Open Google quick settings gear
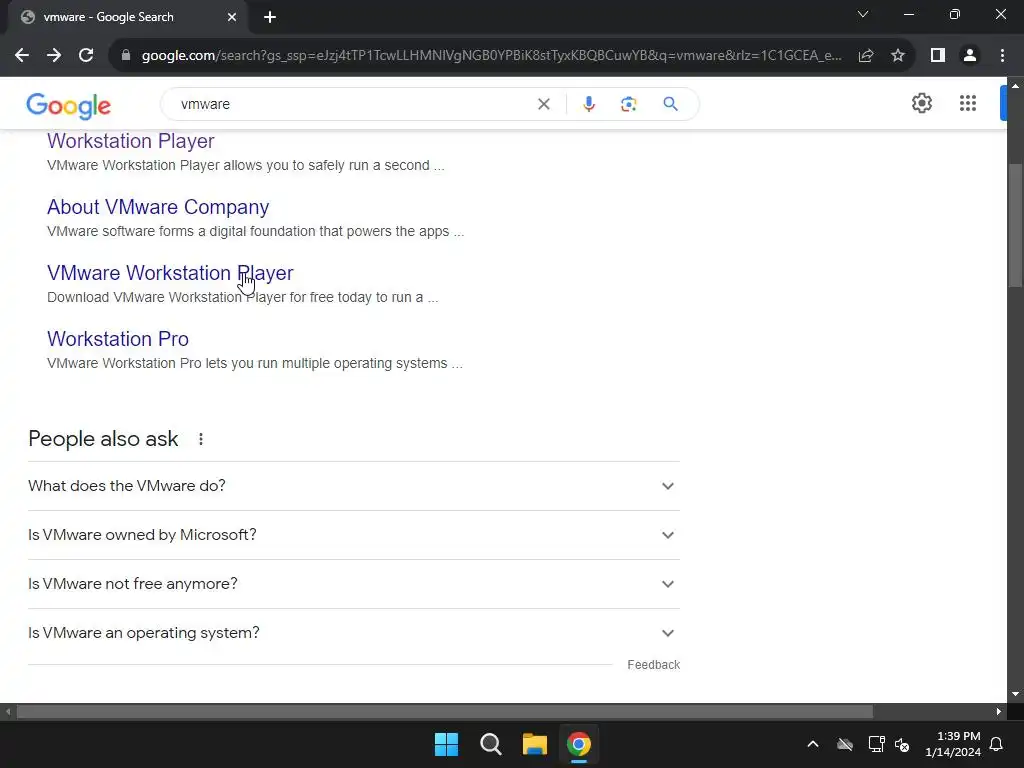Viewport: 1024px width, 768px height. tap(921, 103)
